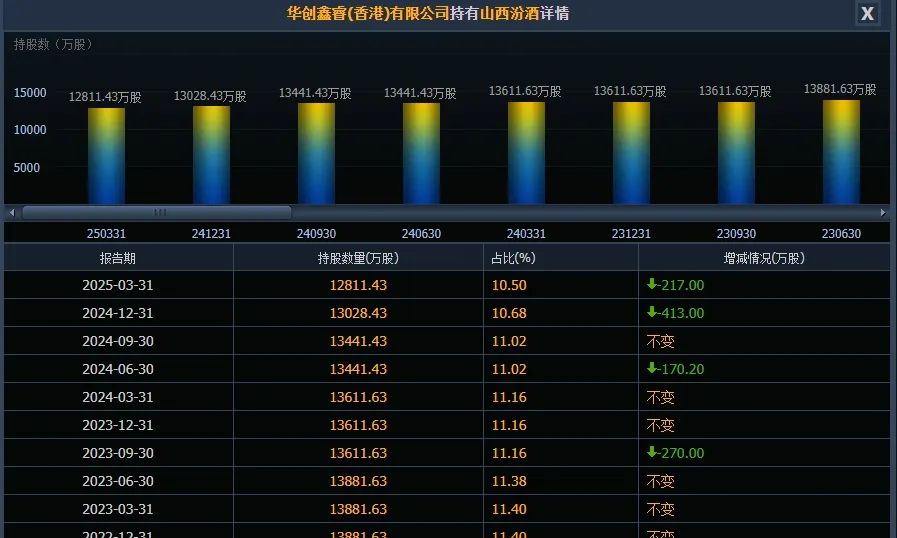The height and width of the screenshot is (538, 897).
Task: Click the -413.00 decrease value
Action: click(x=676, y=313)
